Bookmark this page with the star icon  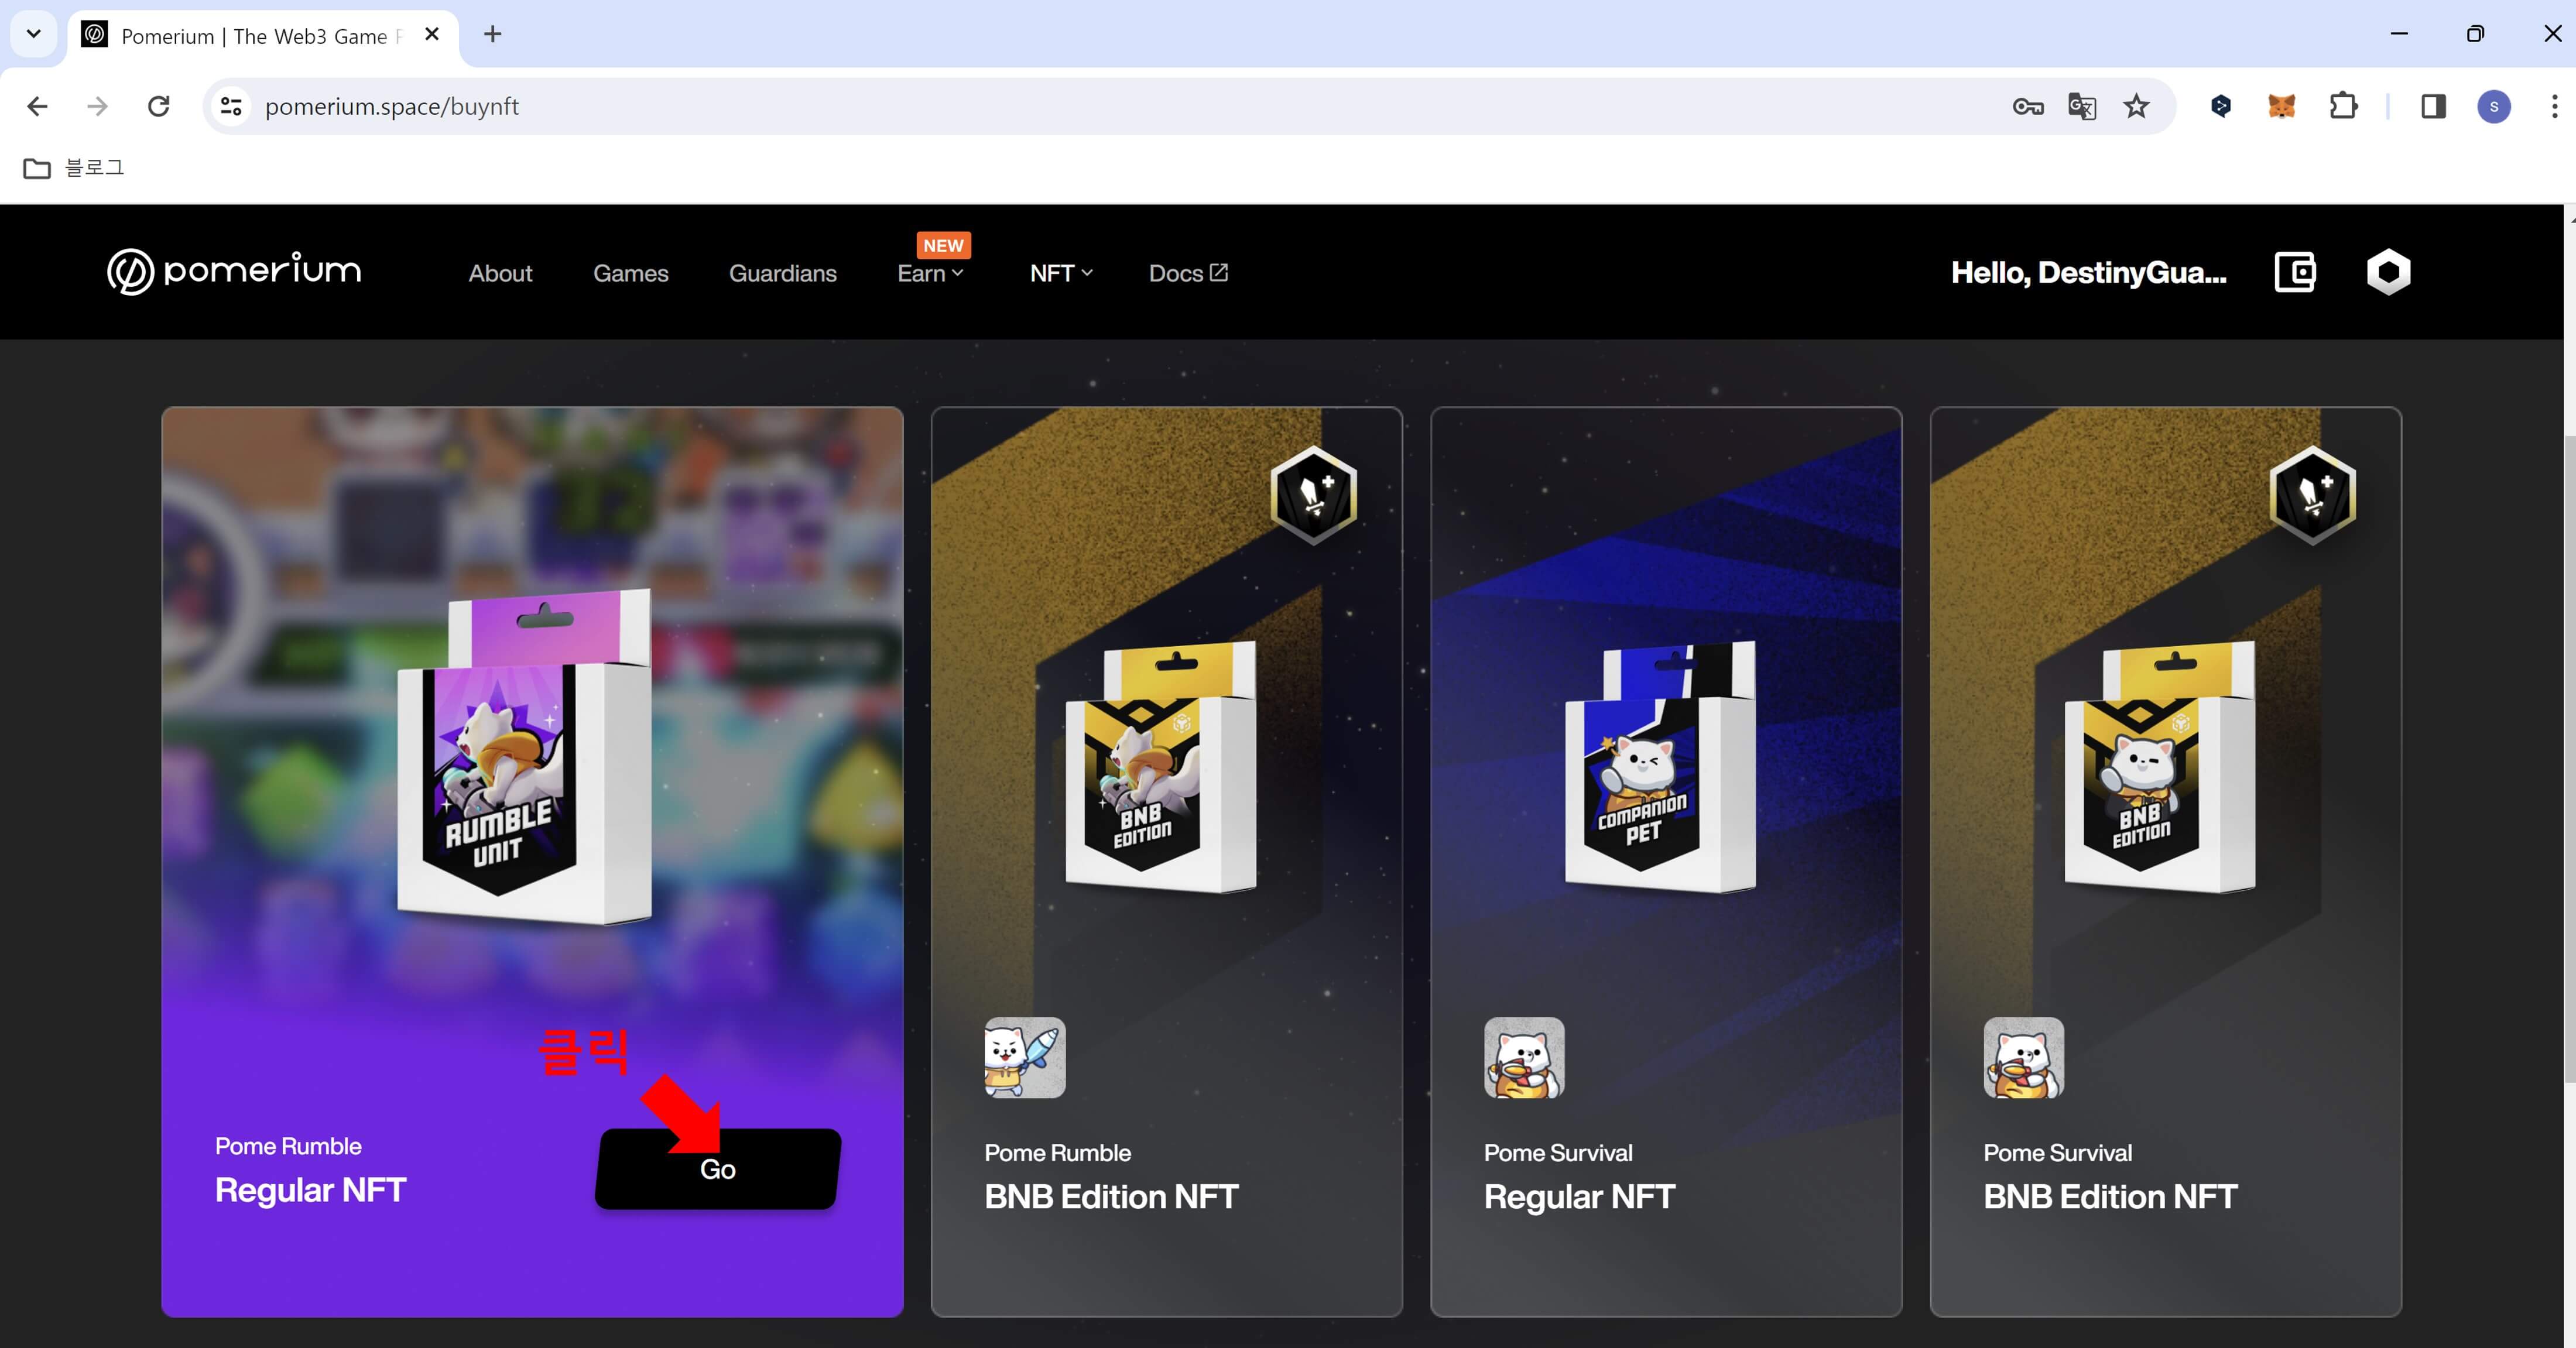2136,106
